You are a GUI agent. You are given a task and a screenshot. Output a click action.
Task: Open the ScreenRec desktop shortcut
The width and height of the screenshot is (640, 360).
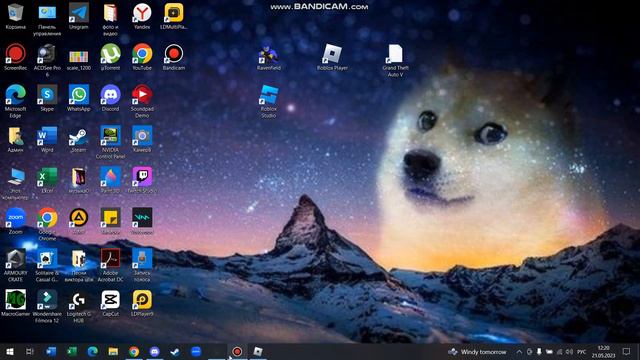click(x=16, y=58)
